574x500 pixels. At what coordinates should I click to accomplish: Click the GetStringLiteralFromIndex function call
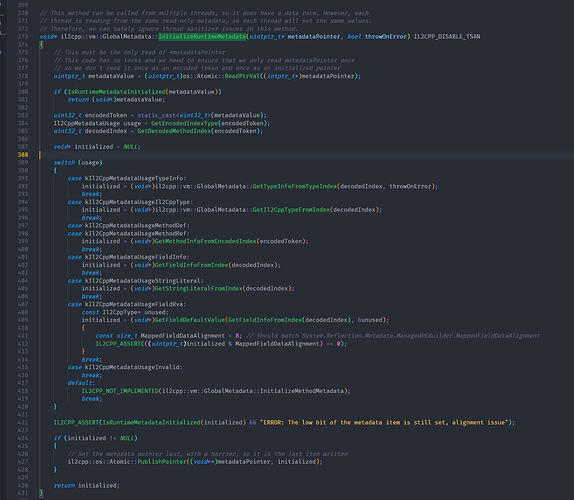tap(198, 288)
